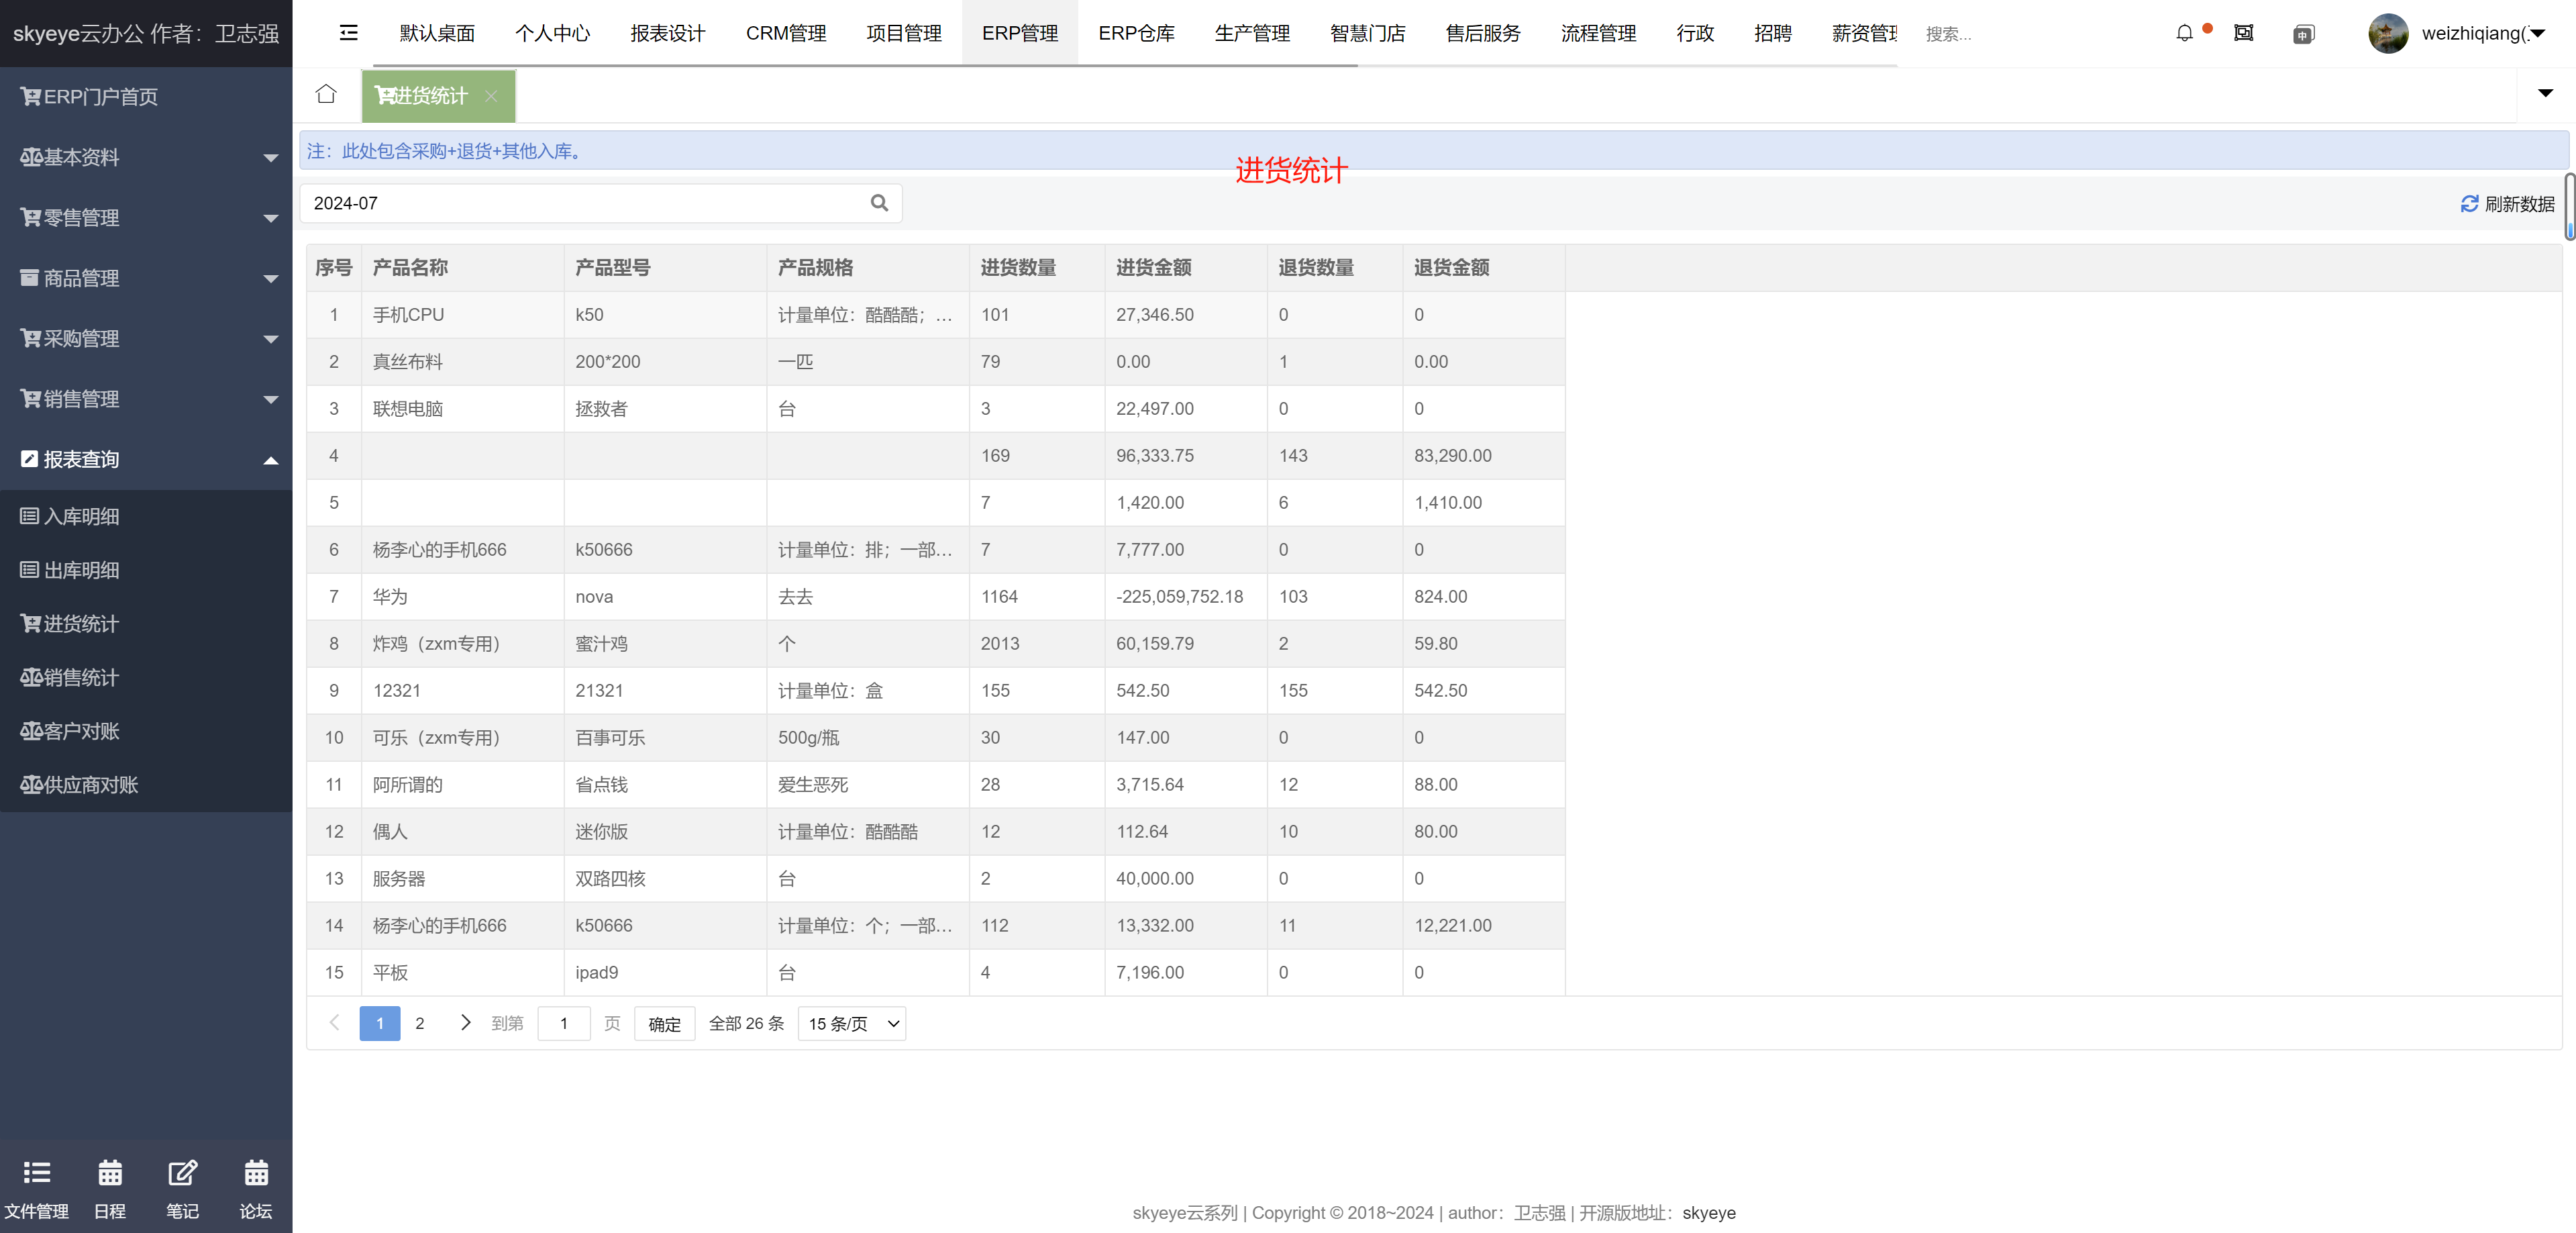The height and width of the screenshot is (1233, 2576).
Task: Go to page 2 of the table
Action: 420,1023
